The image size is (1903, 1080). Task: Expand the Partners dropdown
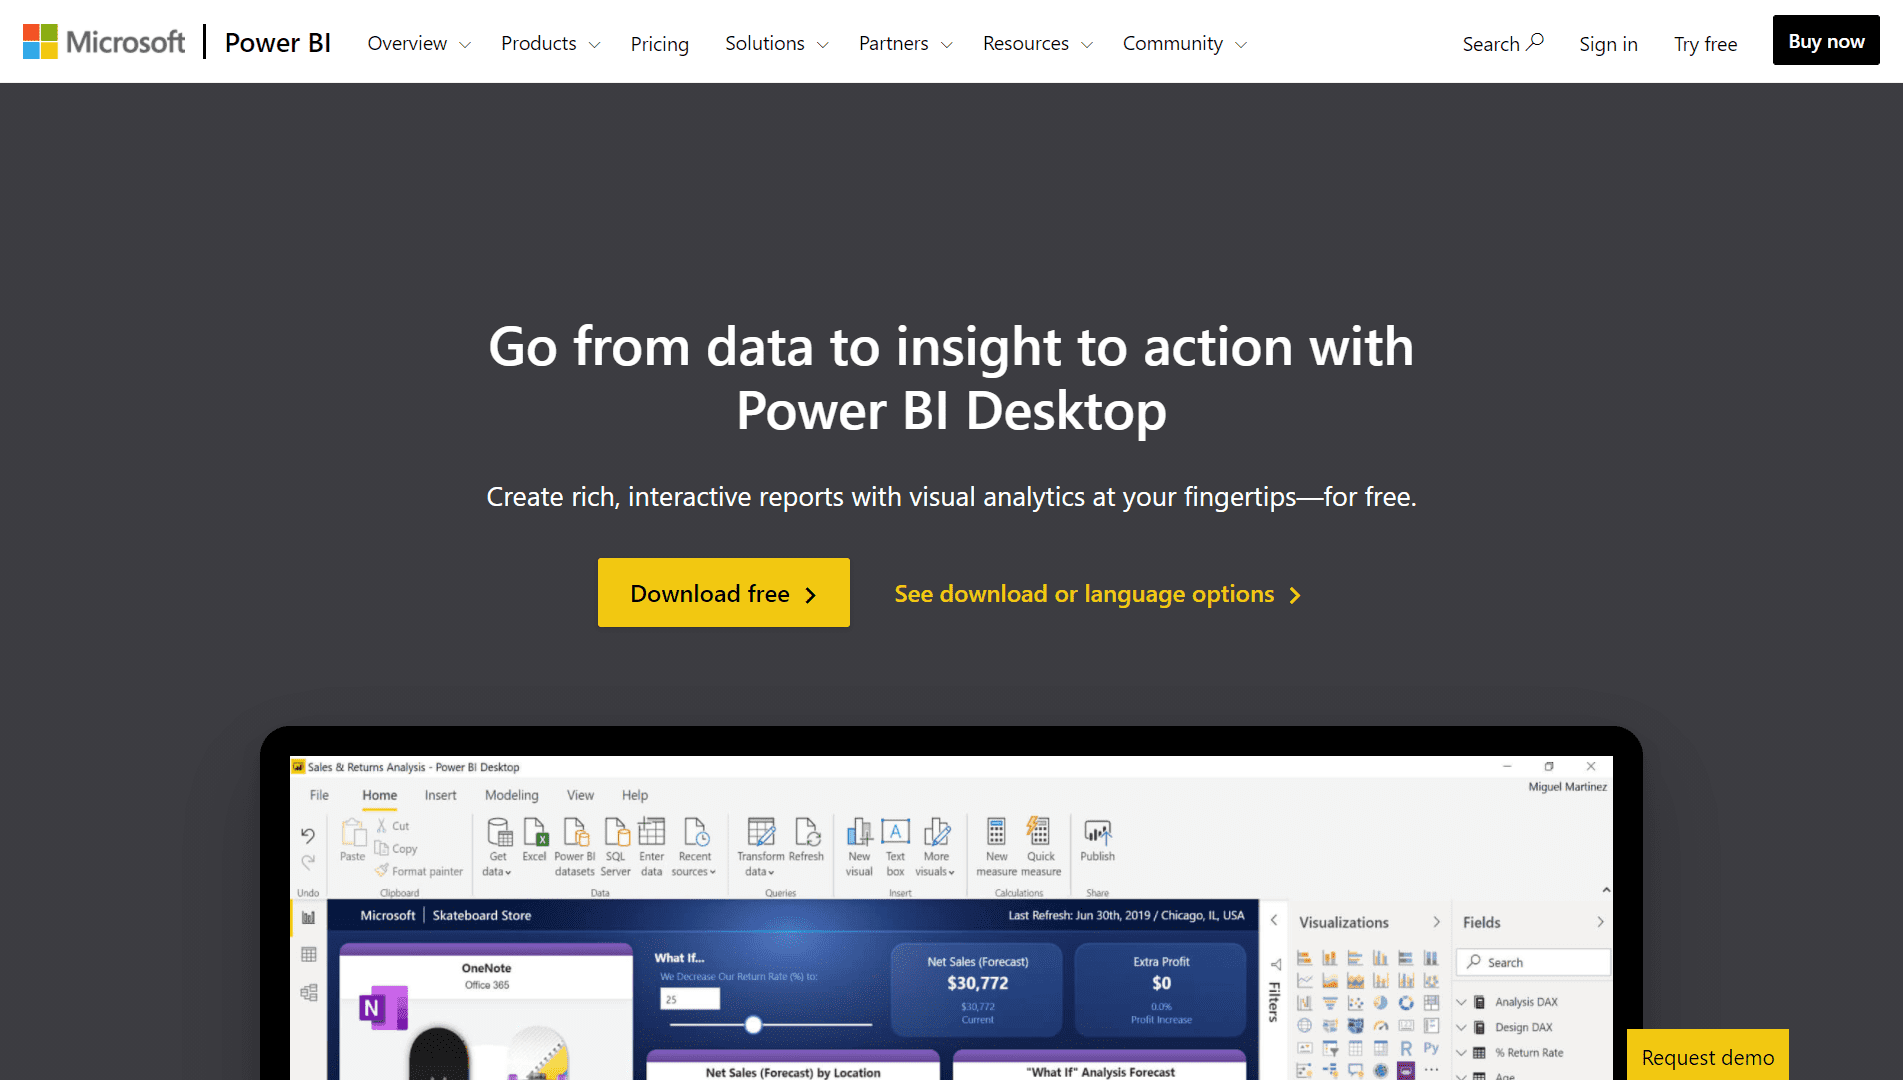point(906,43)
